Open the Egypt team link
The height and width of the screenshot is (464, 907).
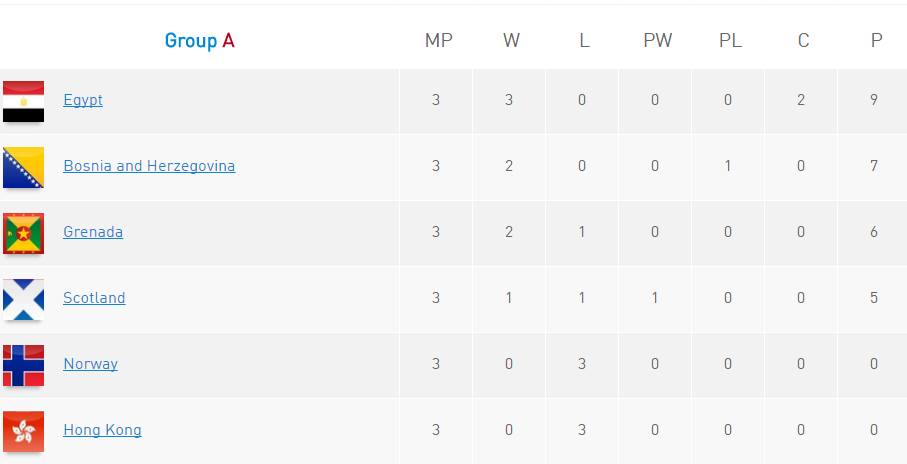[x=83, y=100]
